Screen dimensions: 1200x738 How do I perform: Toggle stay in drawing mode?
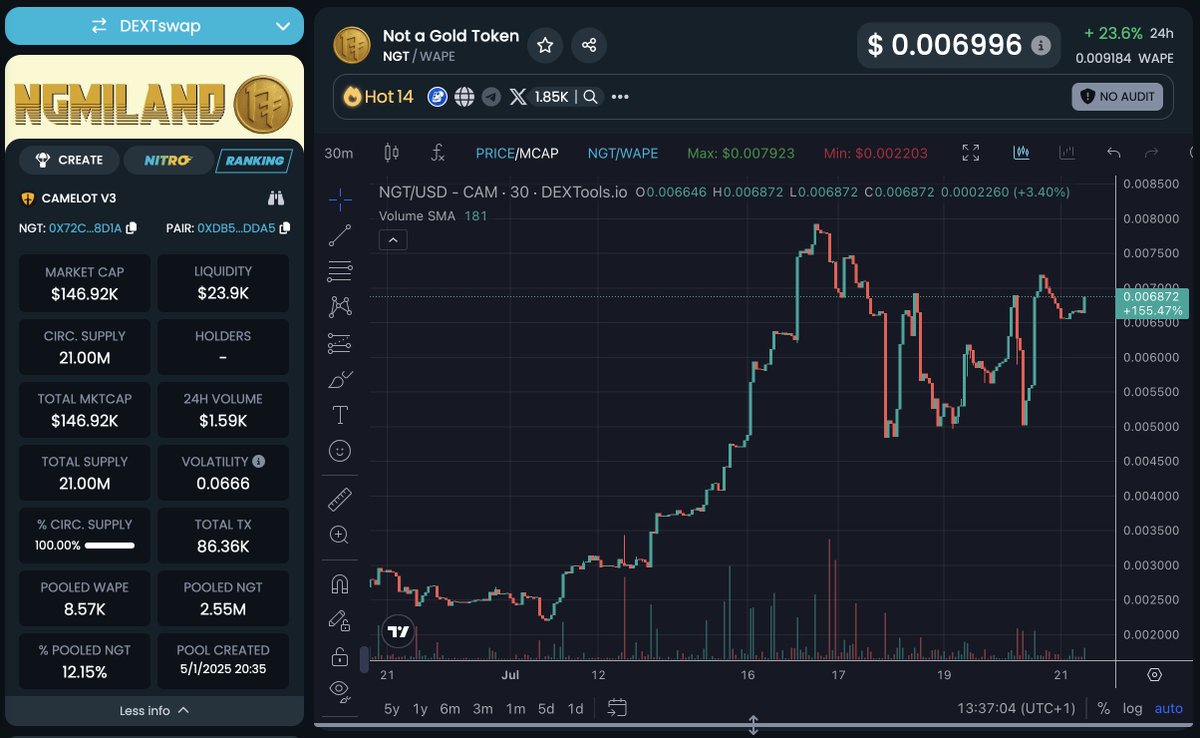(340, 620)
